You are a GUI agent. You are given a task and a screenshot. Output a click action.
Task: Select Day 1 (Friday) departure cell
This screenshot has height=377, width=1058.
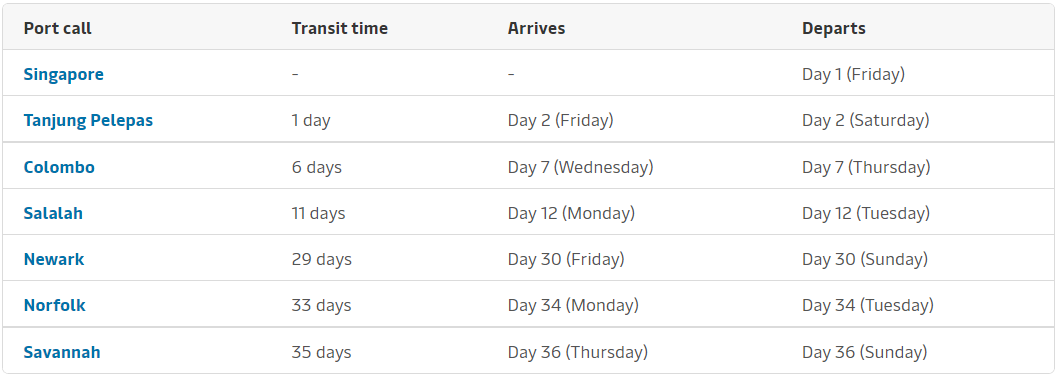(x=854, y=74)
